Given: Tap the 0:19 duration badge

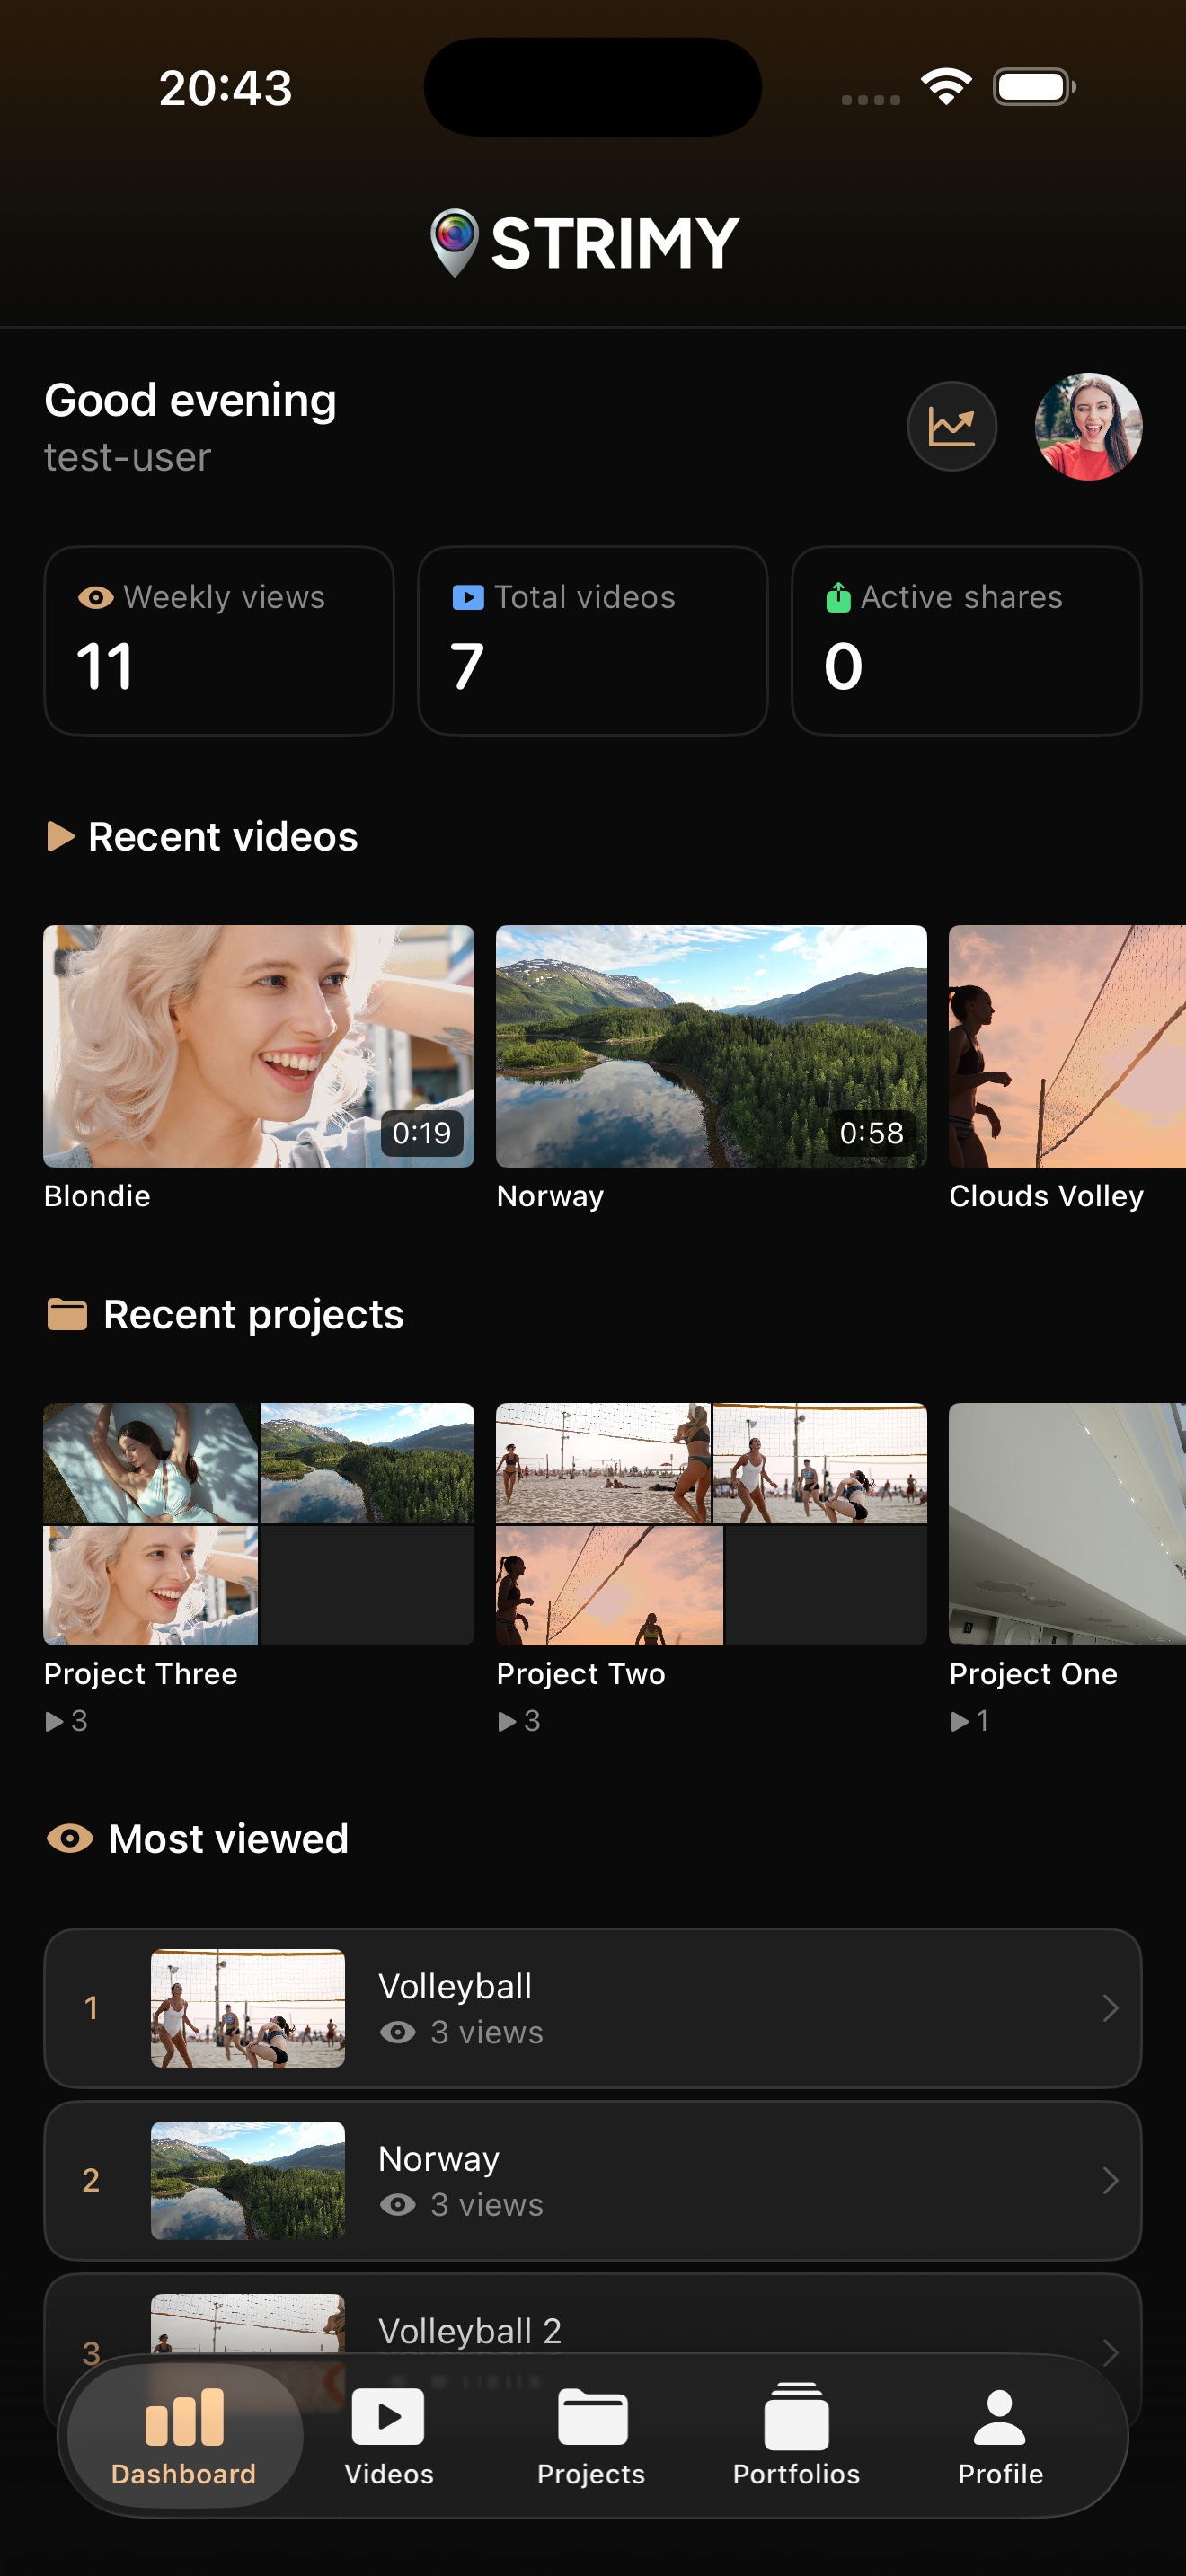Looking at the screenshot, I should pyautogui.click(x=421, y=1133).
